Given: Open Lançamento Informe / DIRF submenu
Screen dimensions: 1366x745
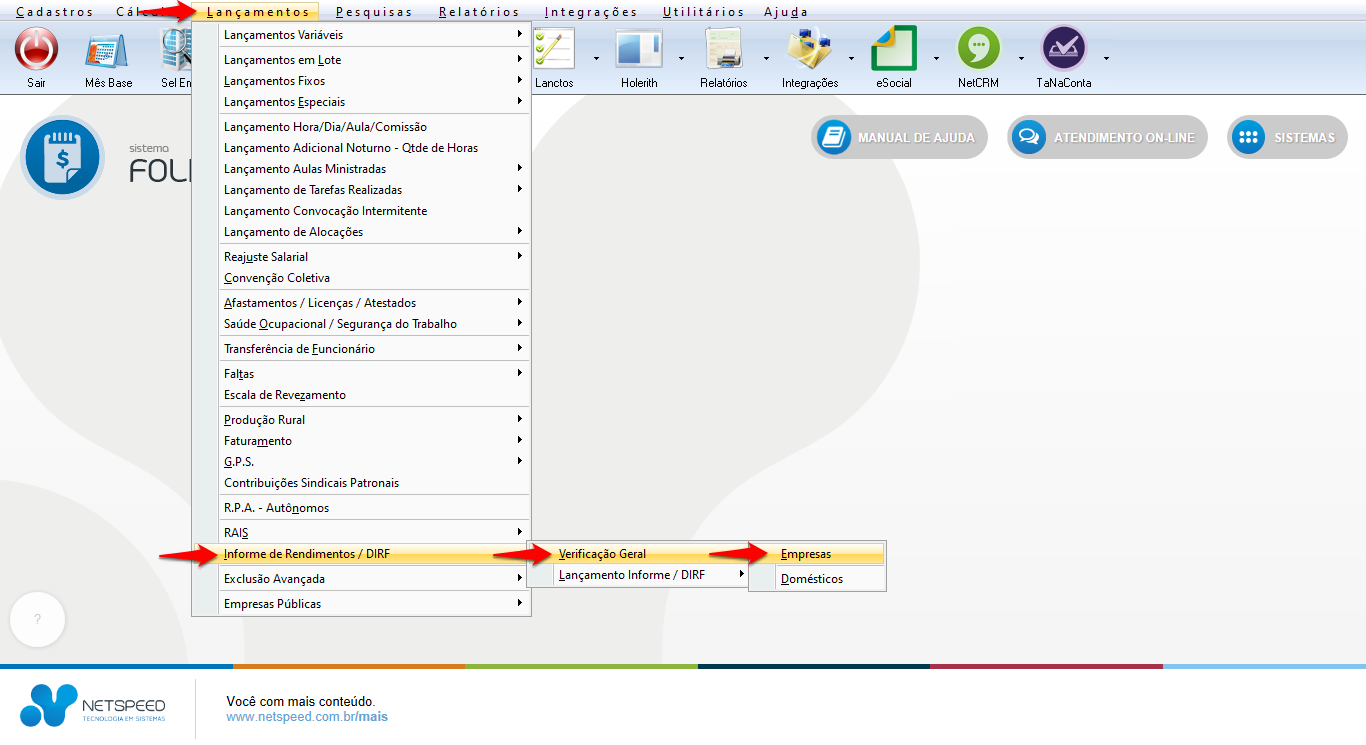Looking at the screenshot, I should coord(631,575).
